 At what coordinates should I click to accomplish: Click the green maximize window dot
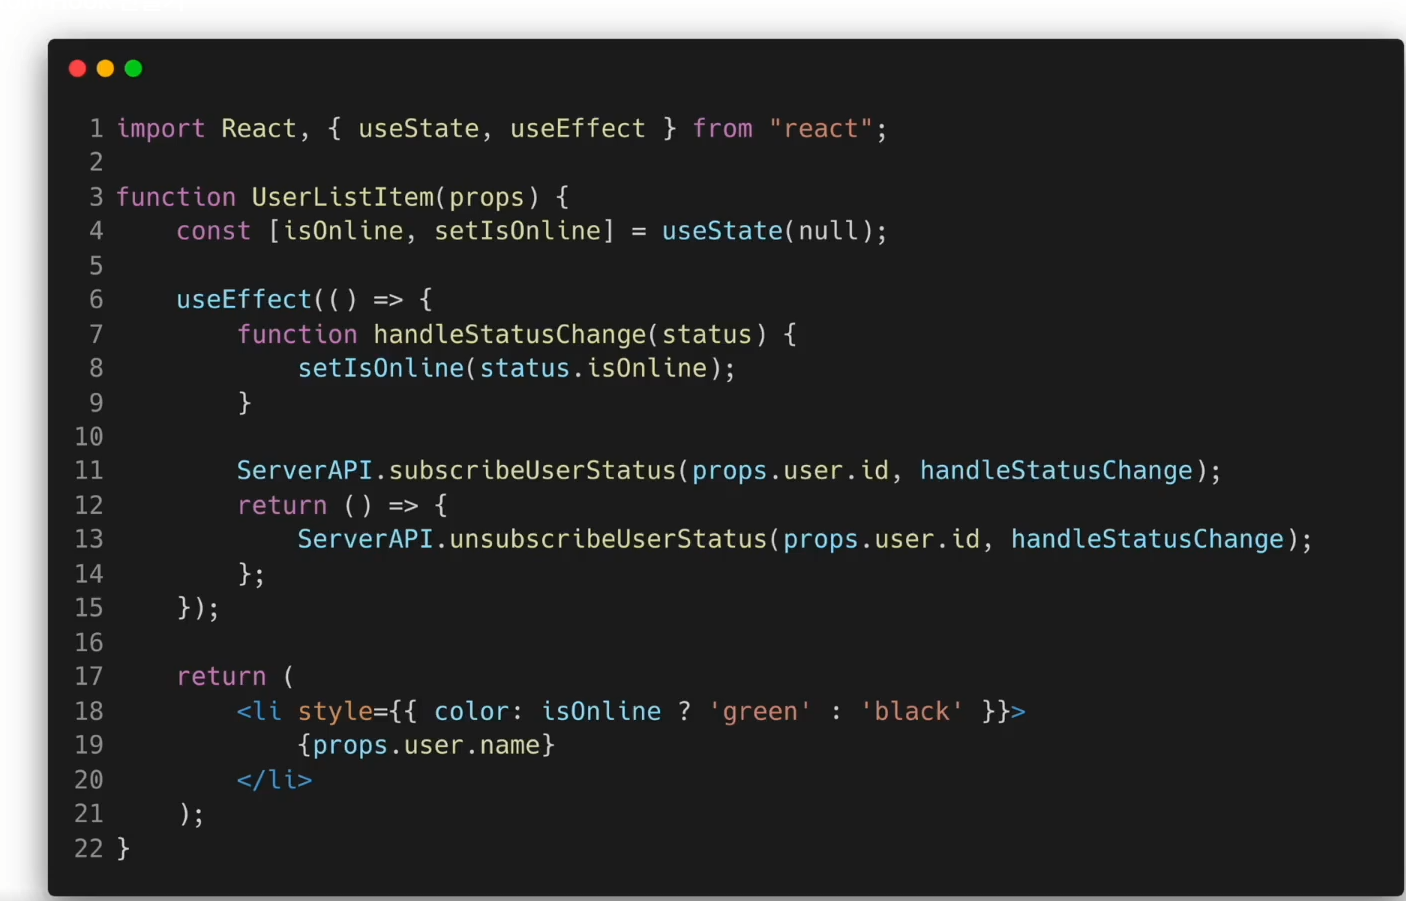point(133,68)
